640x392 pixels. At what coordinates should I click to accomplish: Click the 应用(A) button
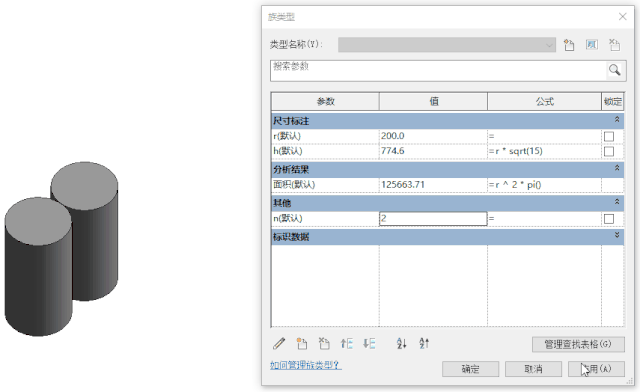pos(596,369)
